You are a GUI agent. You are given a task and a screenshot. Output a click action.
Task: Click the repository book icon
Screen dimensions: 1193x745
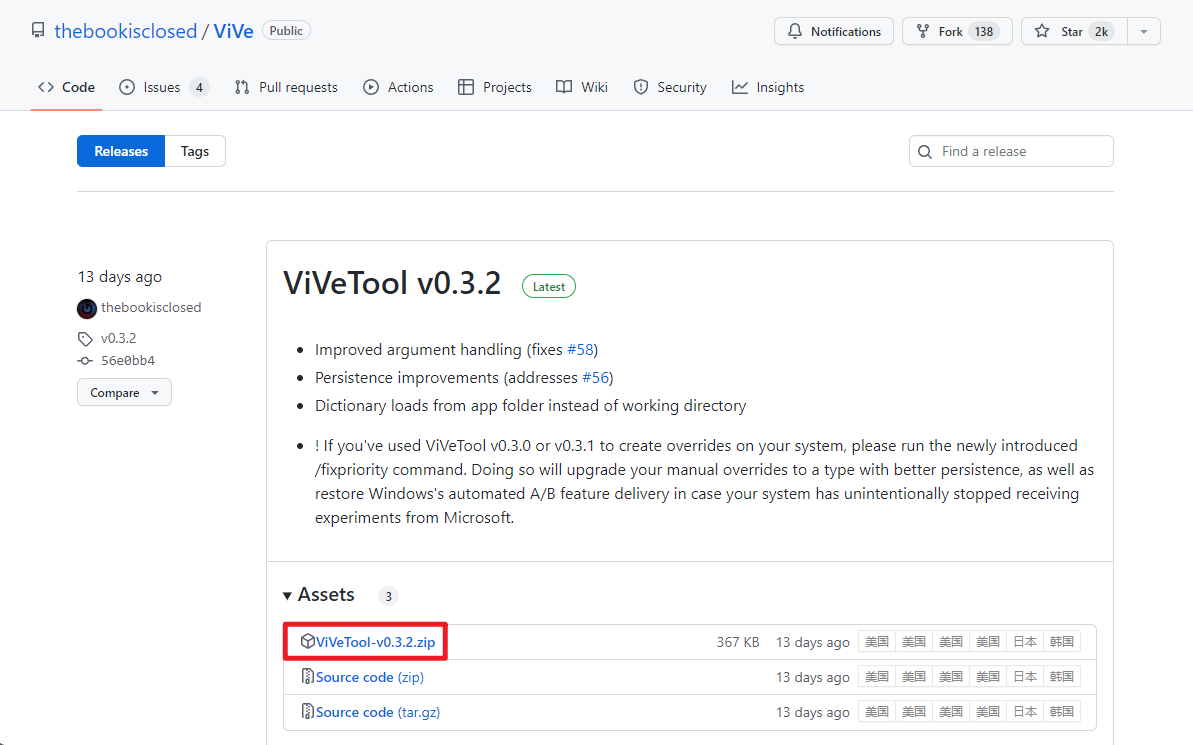click(37, 31)
